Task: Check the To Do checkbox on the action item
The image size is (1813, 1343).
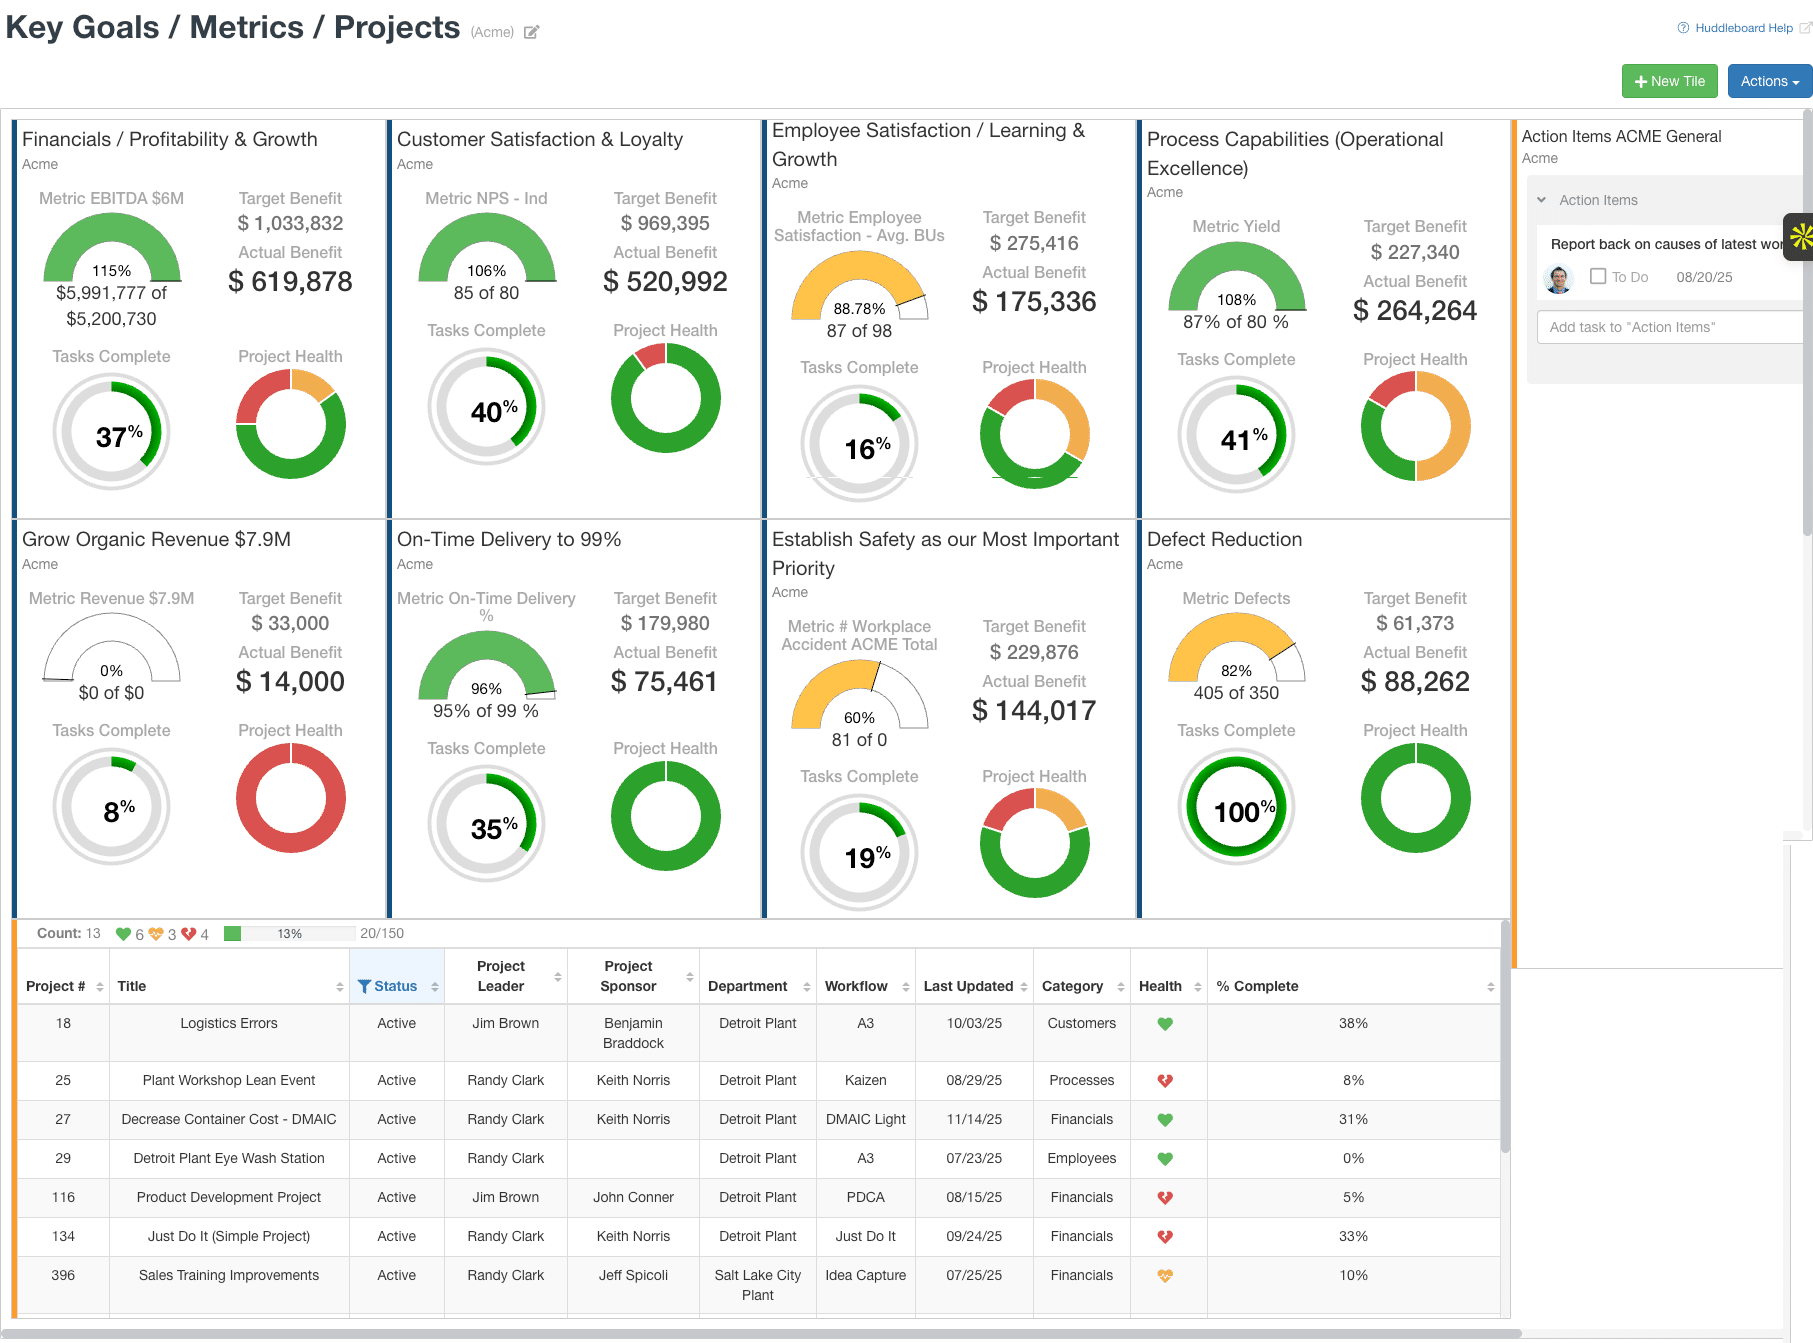Action: coord(1598,276)
